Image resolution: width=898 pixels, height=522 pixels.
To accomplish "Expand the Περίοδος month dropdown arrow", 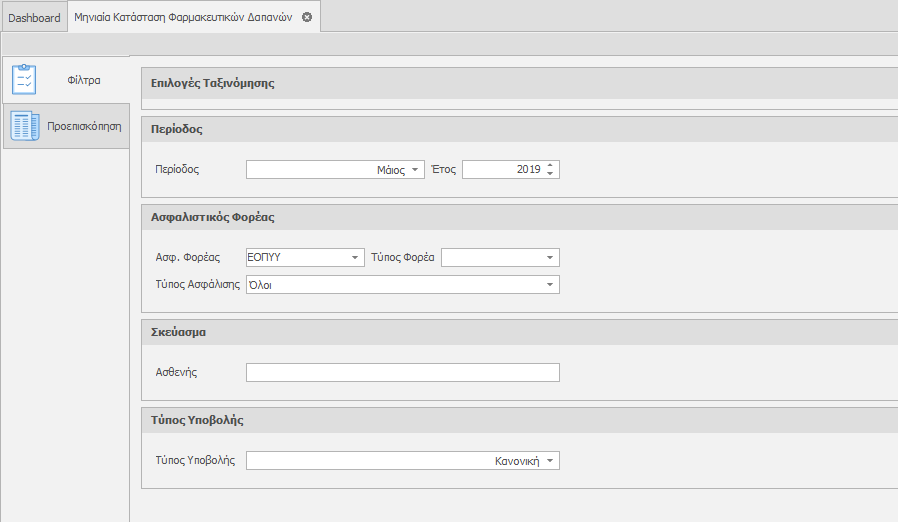I will [x=416, y=170].
